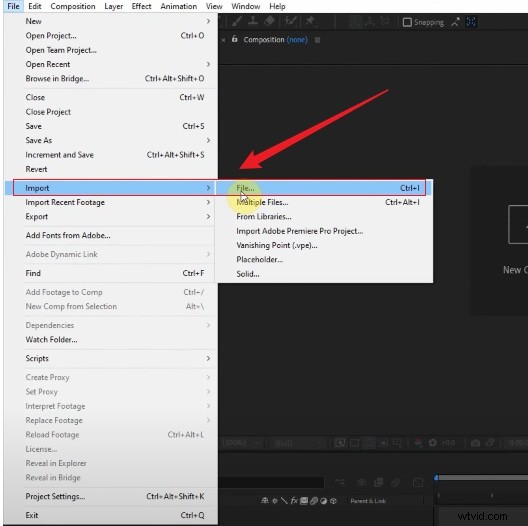Open the Composition panel menu icon

[x=317, y=40]
